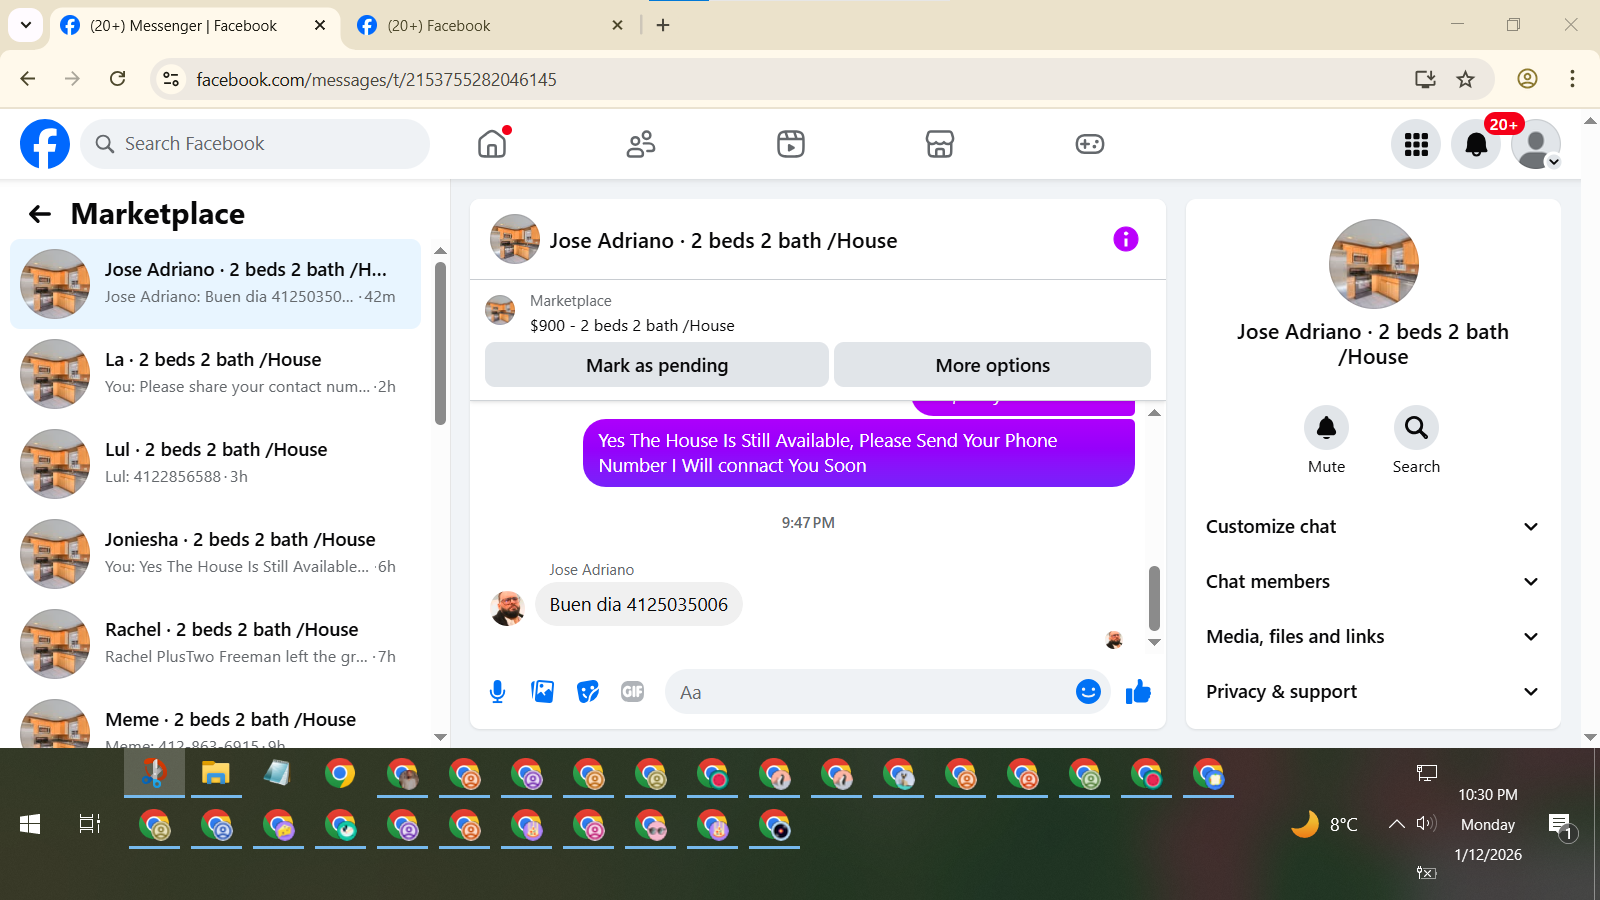This screenshot has width=1600, height=900.
Task: Close the Messenger | Facebook tab
Action: (320, 25)
